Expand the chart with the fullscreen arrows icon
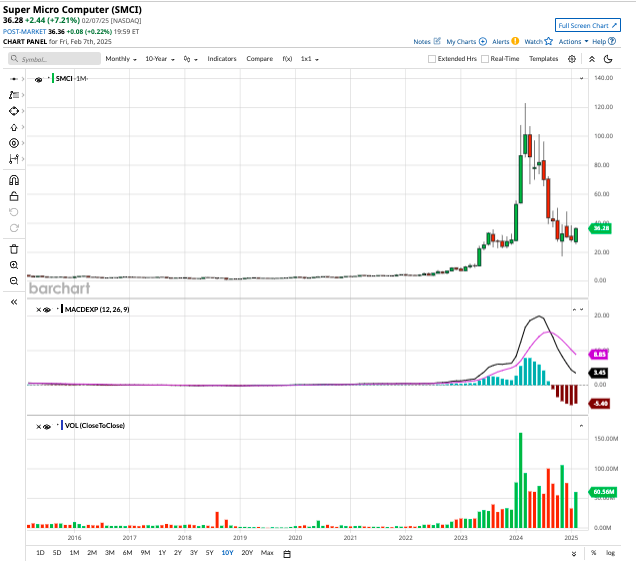Viewport: 636px width, 565px height. [590, 59]
